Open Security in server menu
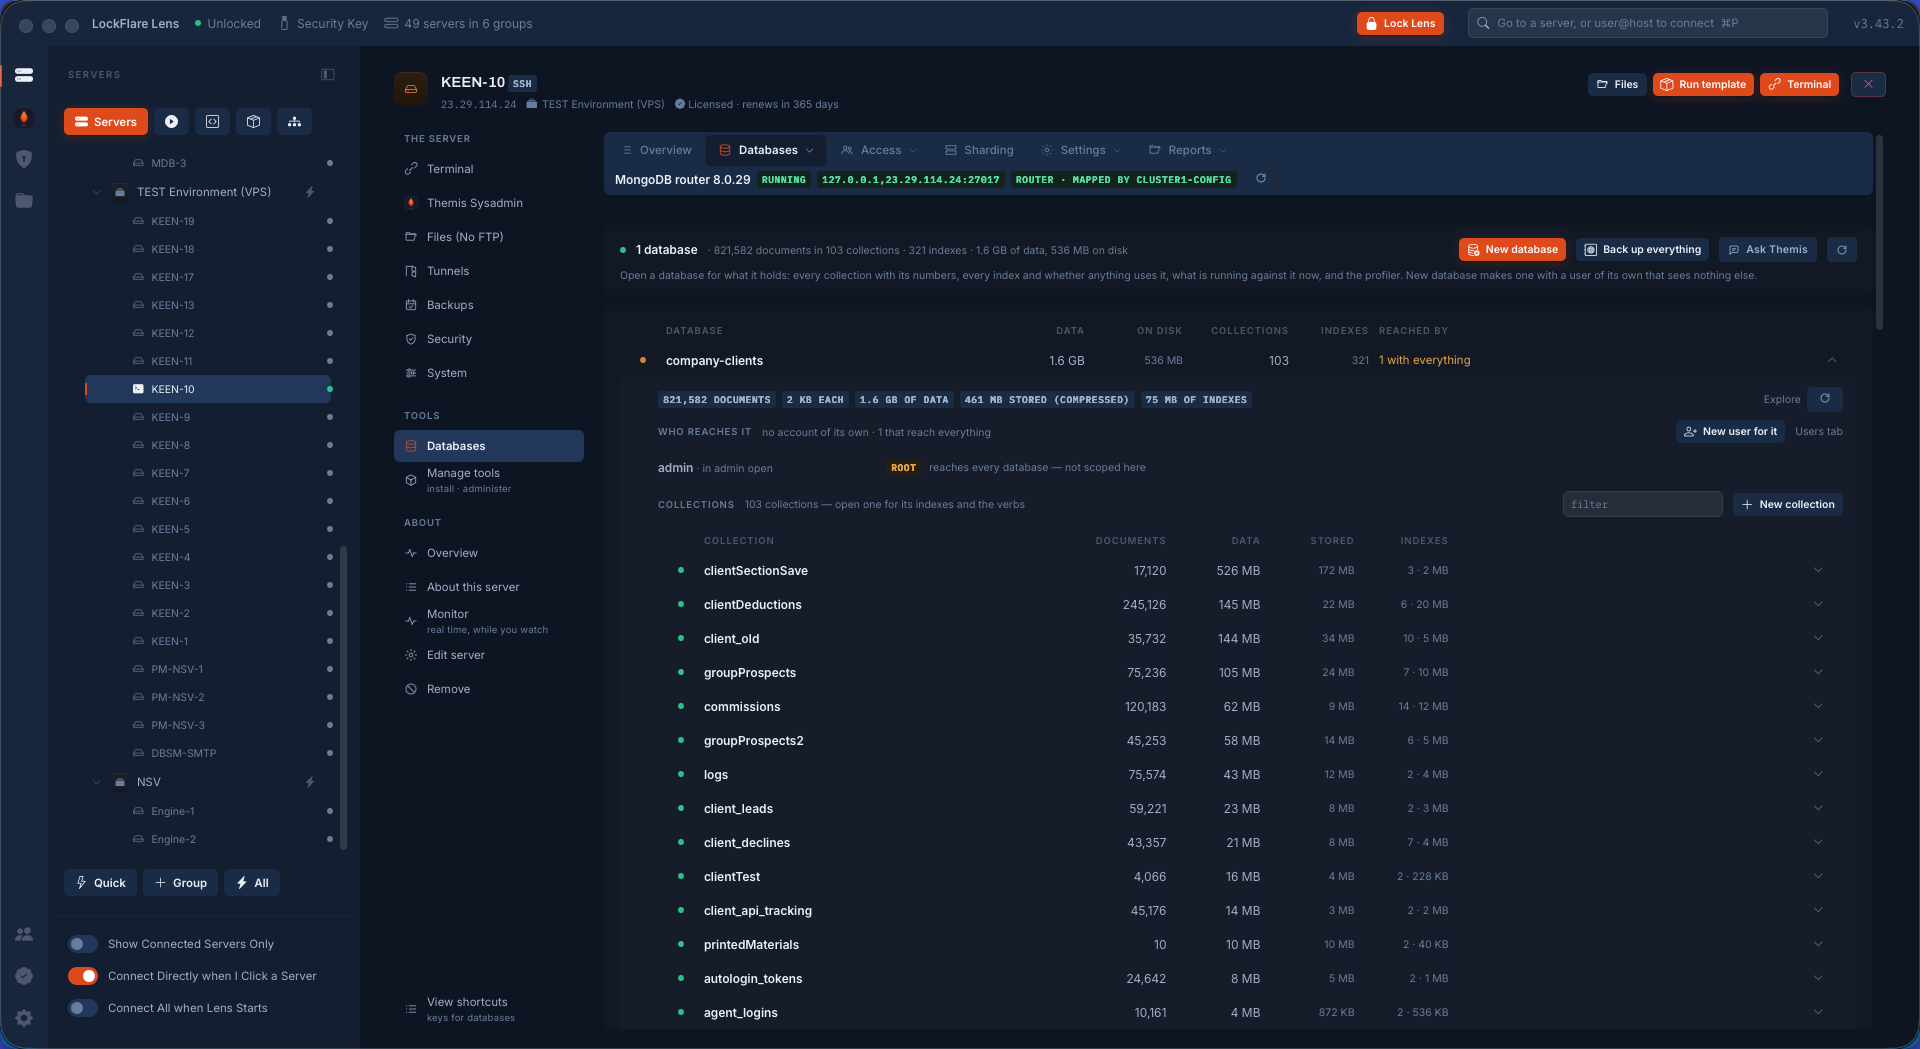The height and width of the screenshot is (1049, 1920). pyautogui.click(x=489, y=339)
